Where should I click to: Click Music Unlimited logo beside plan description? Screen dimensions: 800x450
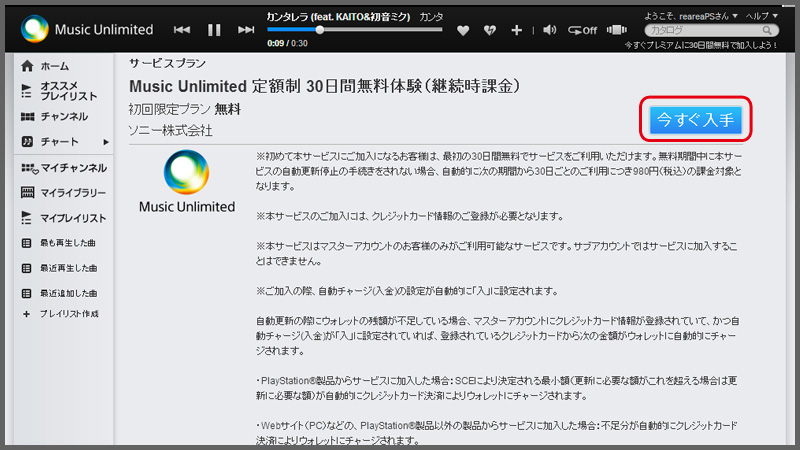pyautogui.click(x=187, y=182)
